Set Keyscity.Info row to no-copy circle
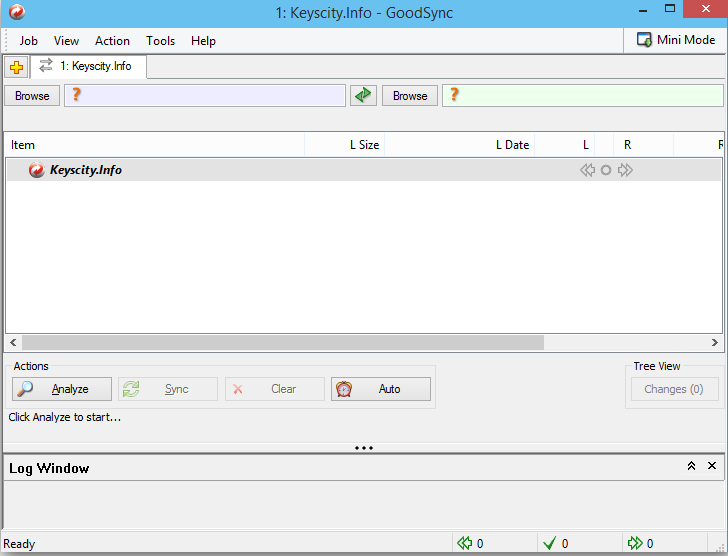 [605, 170]
